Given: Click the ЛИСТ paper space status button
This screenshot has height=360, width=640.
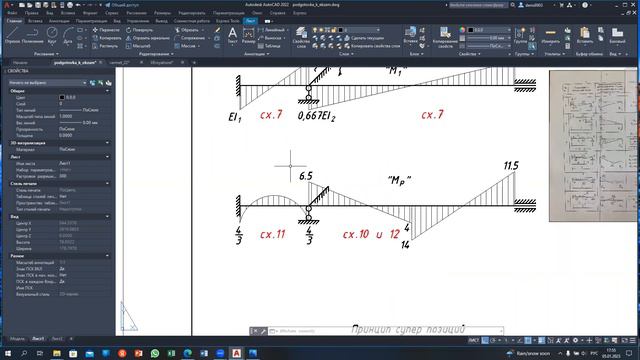Looking at the screenshot, I should [473, 340].
